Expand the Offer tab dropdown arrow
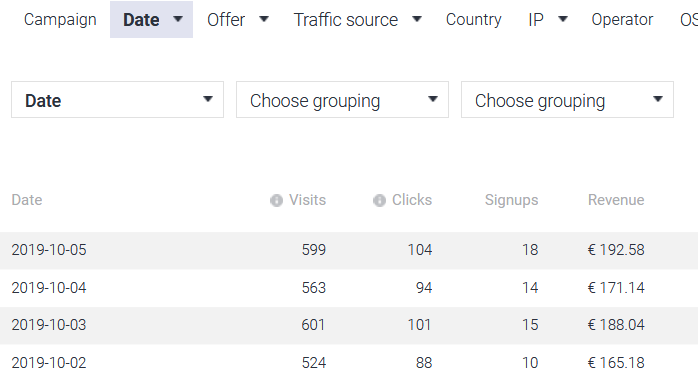This screenshot has height=379, width=698. click(264, 19)
